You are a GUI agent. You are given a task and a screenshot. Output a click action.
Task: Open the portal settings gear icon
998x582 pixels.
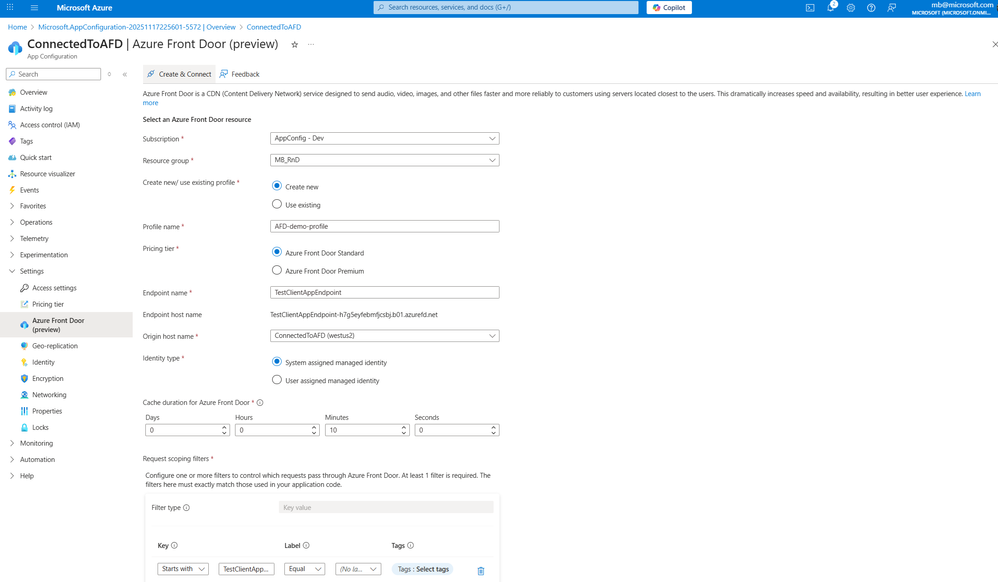coord(851,8)
